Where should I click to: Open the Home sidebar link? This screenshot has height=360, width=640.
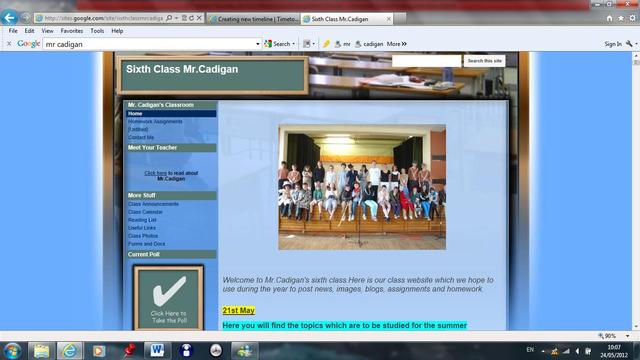(171, 113)
